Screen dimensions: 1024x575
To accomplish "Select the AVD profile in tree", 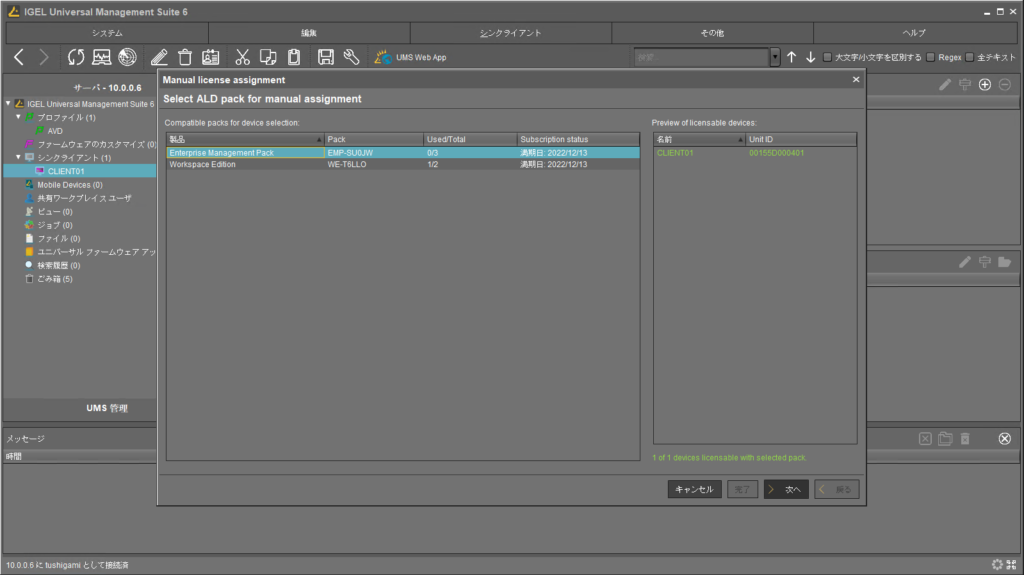I will point(56,131).
